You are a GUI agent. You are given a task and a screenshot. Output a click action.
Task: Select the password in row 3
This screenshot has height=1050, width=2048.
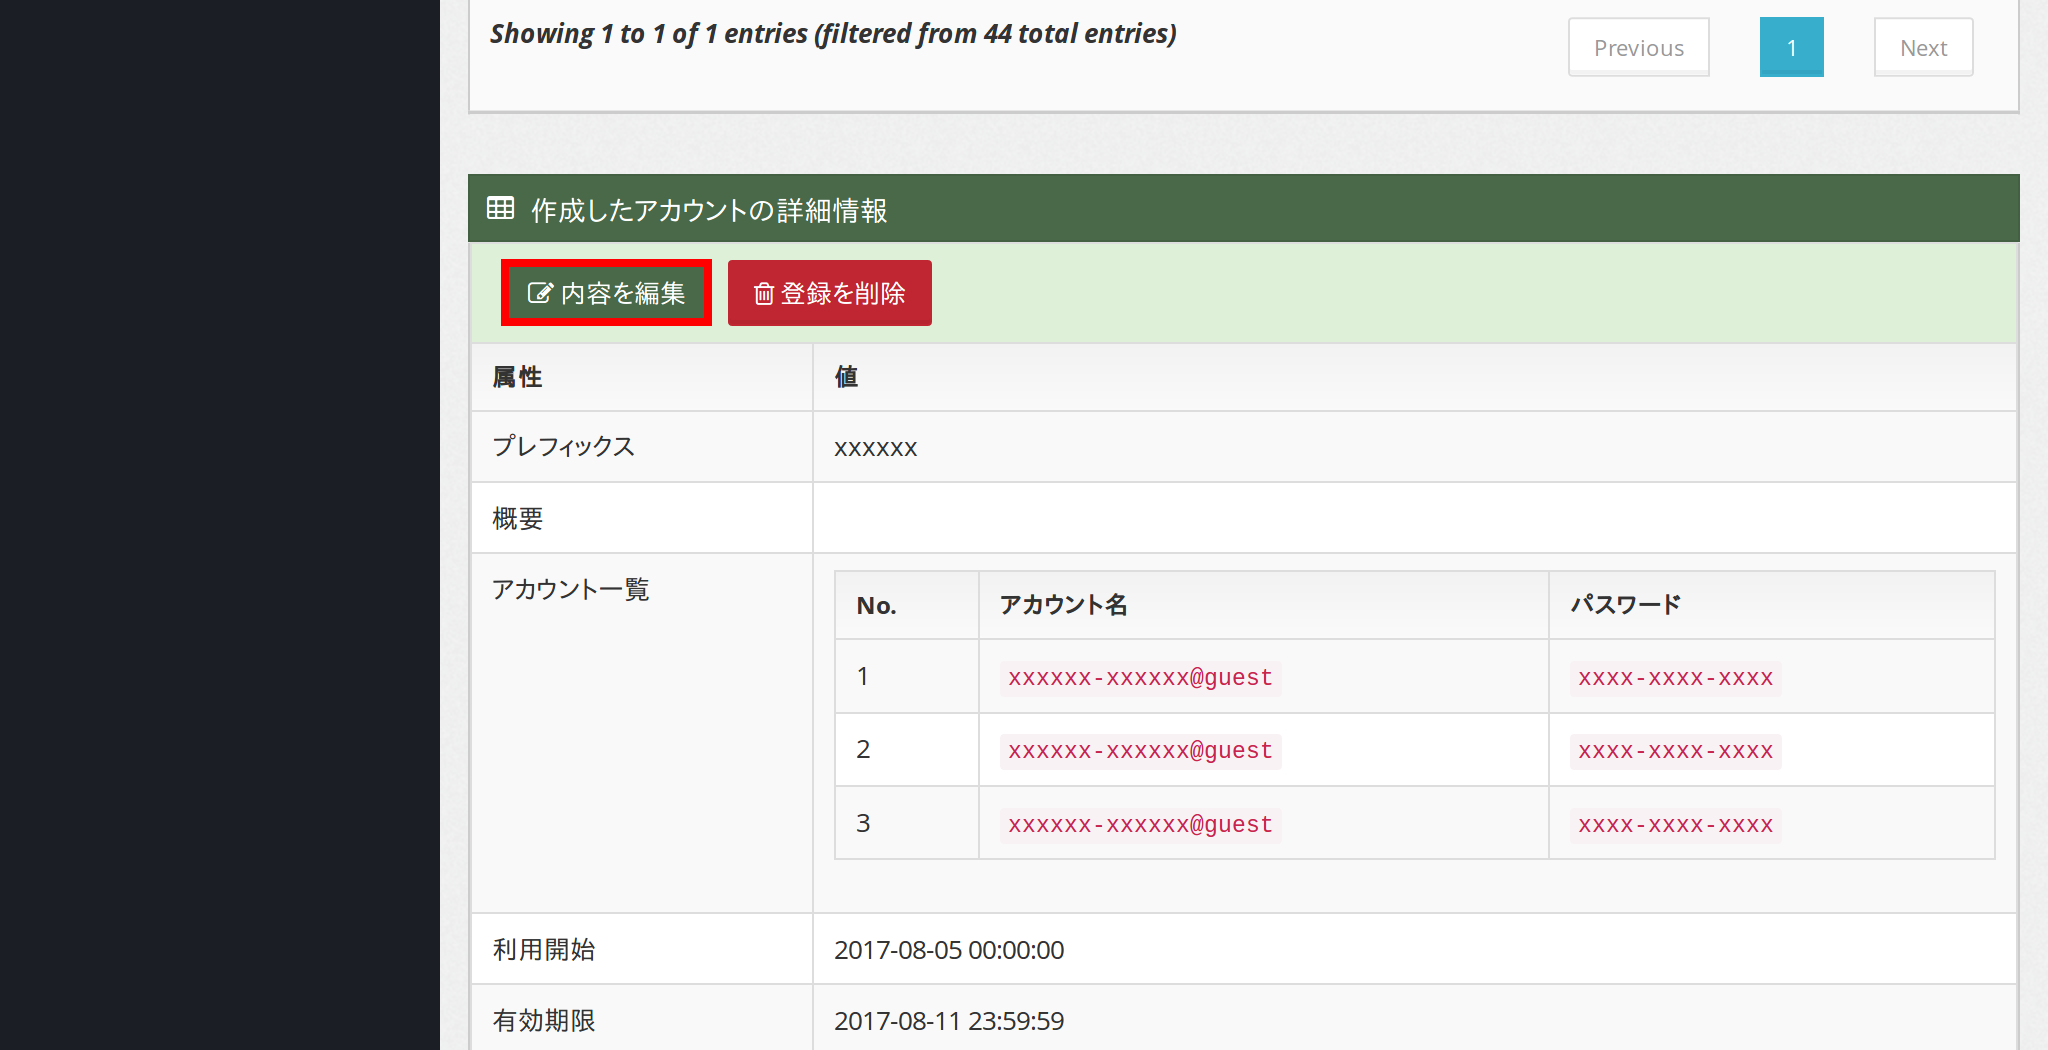pyautogui.click(x=1675, y=825)
